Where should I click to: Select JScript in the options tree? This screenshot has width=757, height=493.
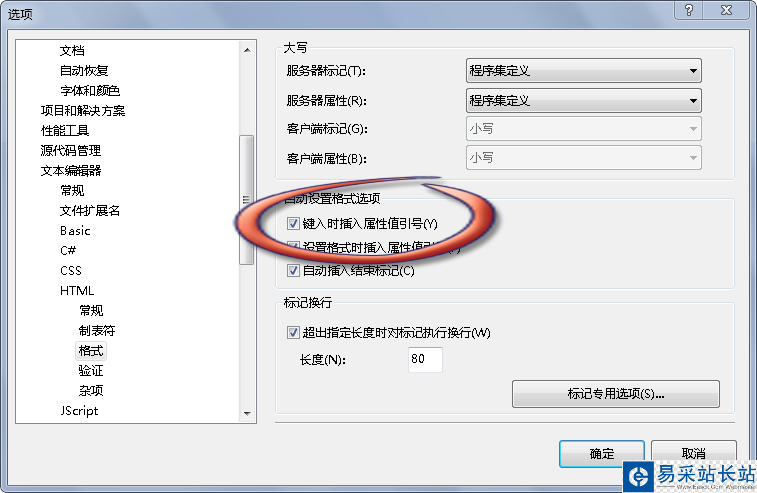[x=79, y=410]
